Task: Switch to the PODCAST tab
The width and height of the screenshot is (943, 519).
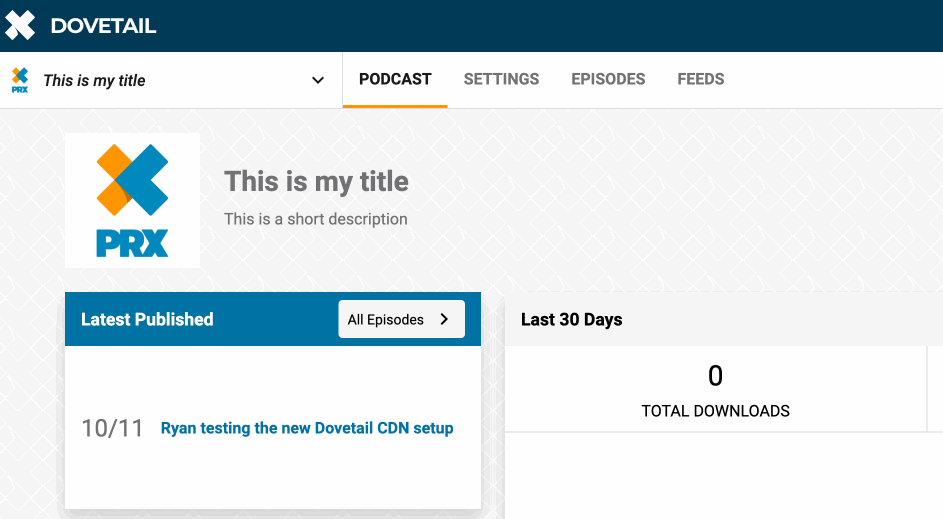Action: [395, 79]
